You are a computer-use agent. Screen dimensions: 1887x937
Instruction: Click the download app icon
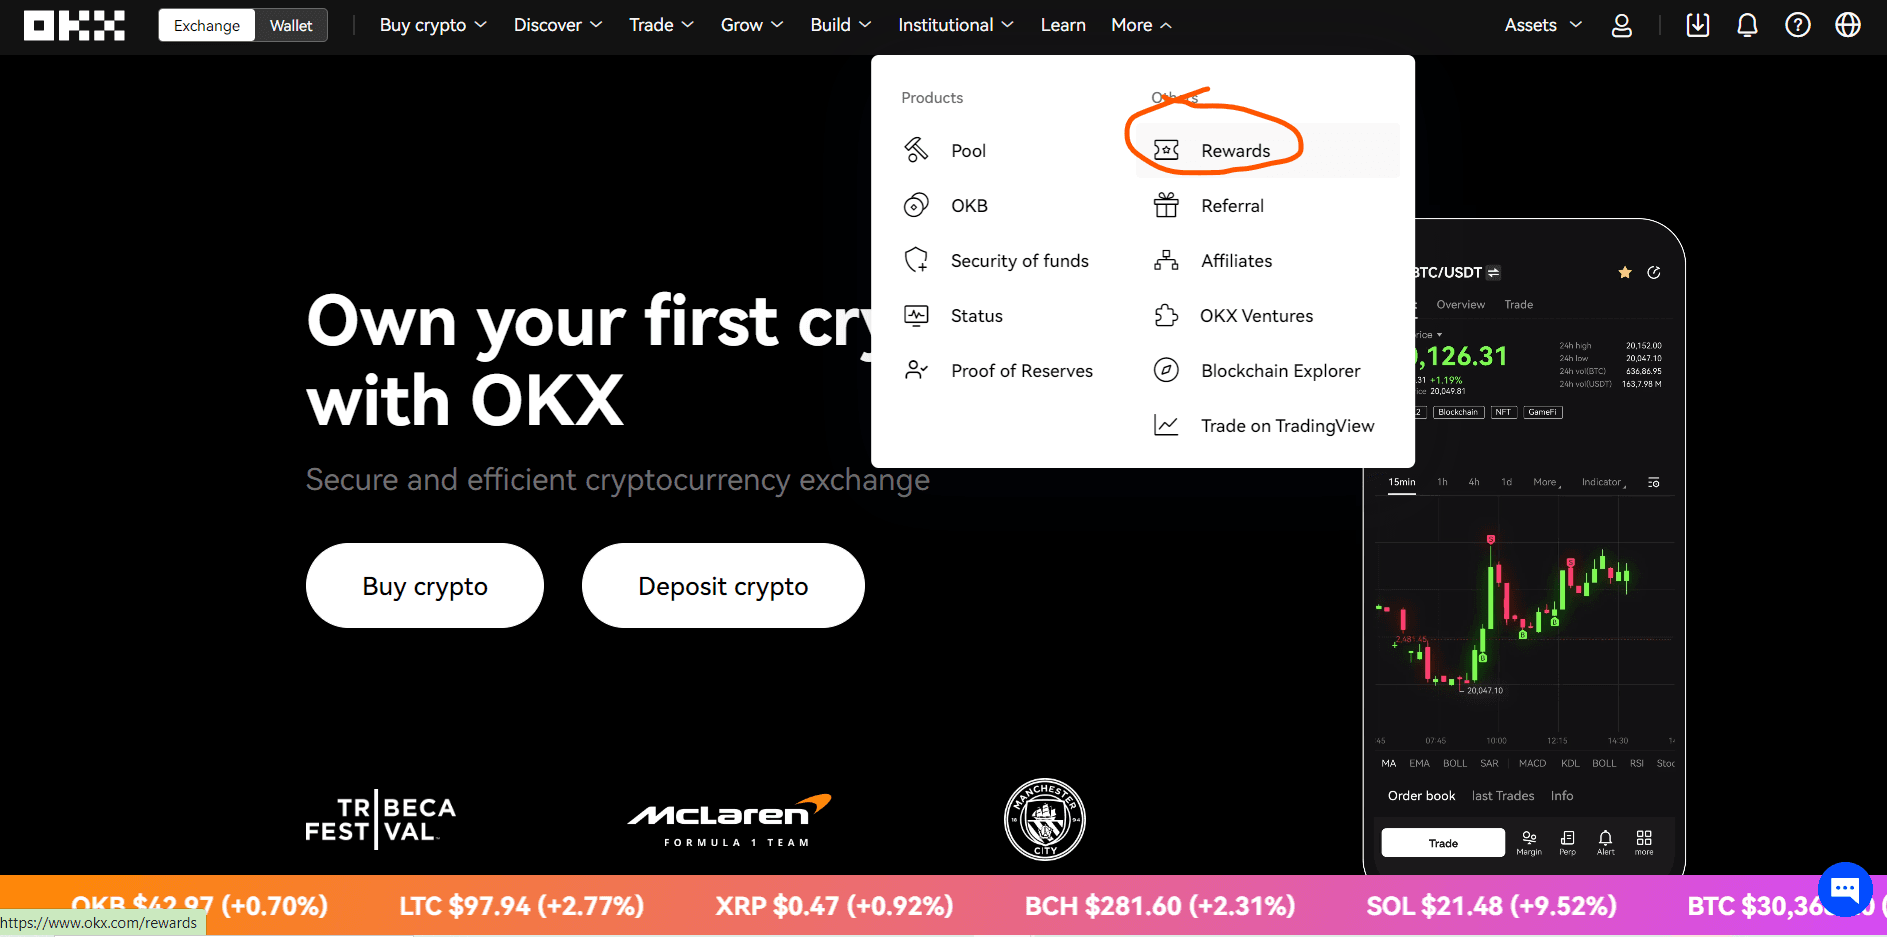pyautogui.click(x=1698, y=25)
